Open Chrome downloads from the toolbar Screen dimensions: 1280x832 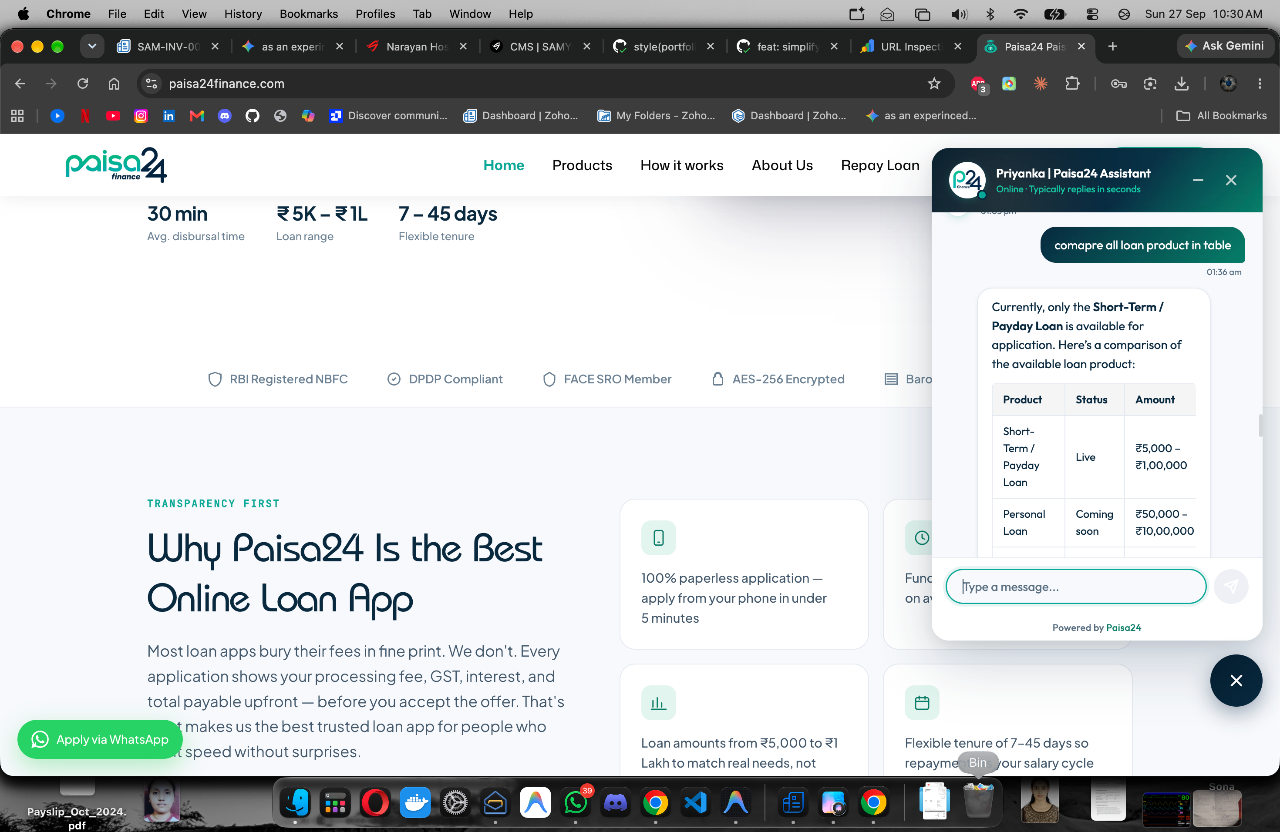pyautogui.click(x=1181, y=84)
